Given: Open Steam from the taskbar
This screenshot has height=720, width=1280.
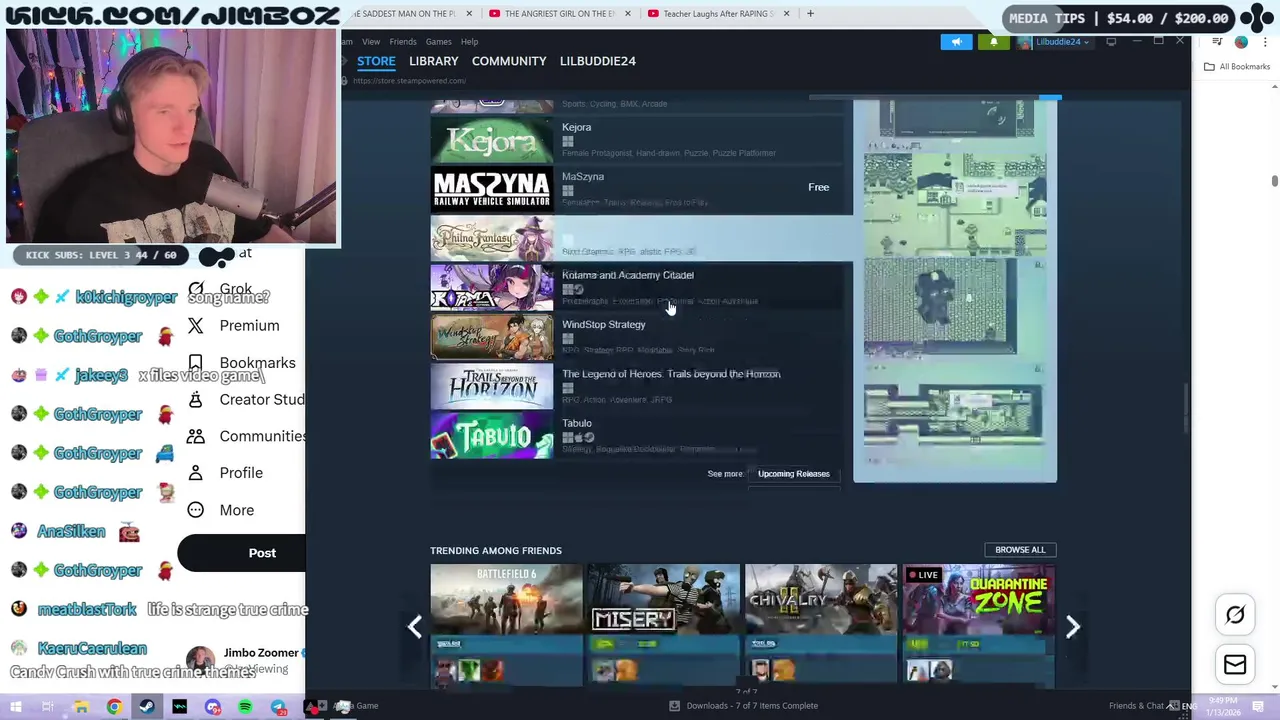Looking at the screenshot, I should pos(147,707).
